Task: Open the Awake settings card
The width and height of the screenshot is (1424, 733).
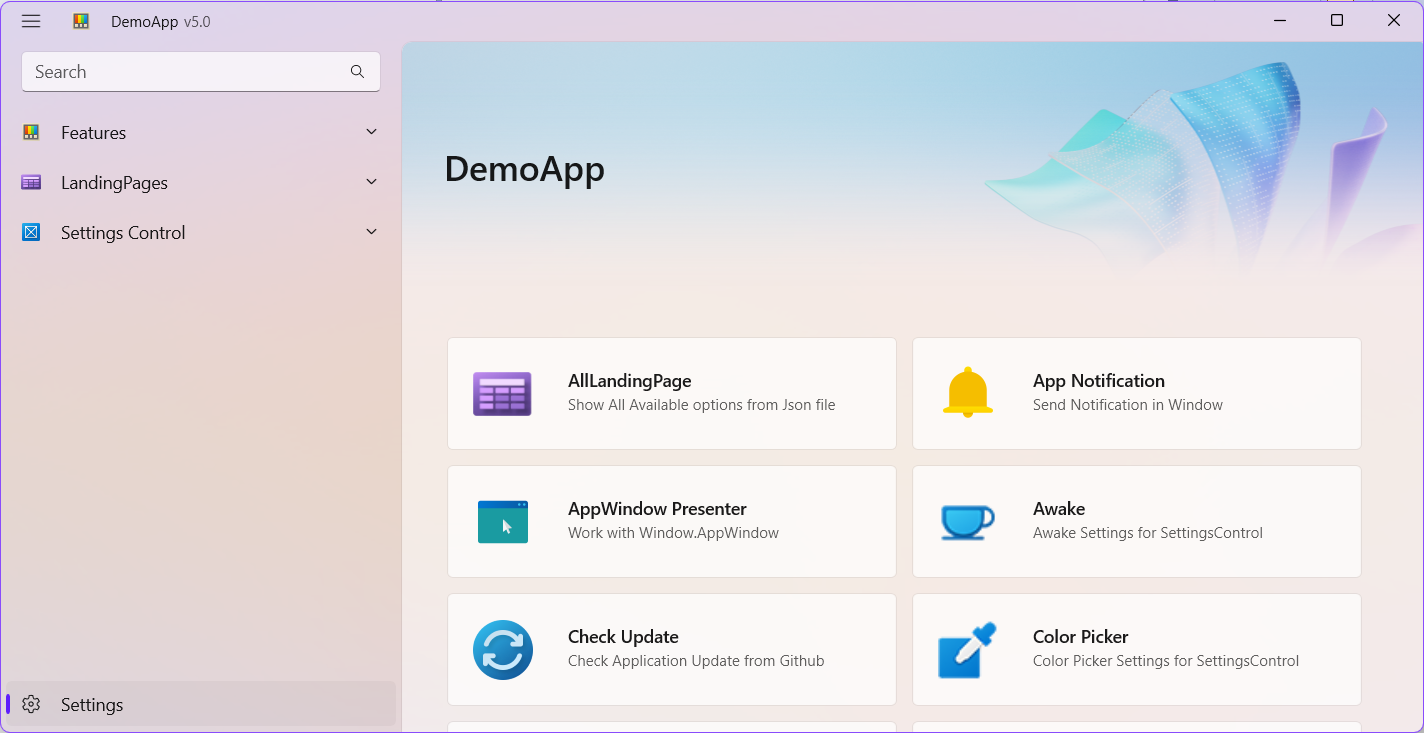Action: click(x=1136, y=521)
